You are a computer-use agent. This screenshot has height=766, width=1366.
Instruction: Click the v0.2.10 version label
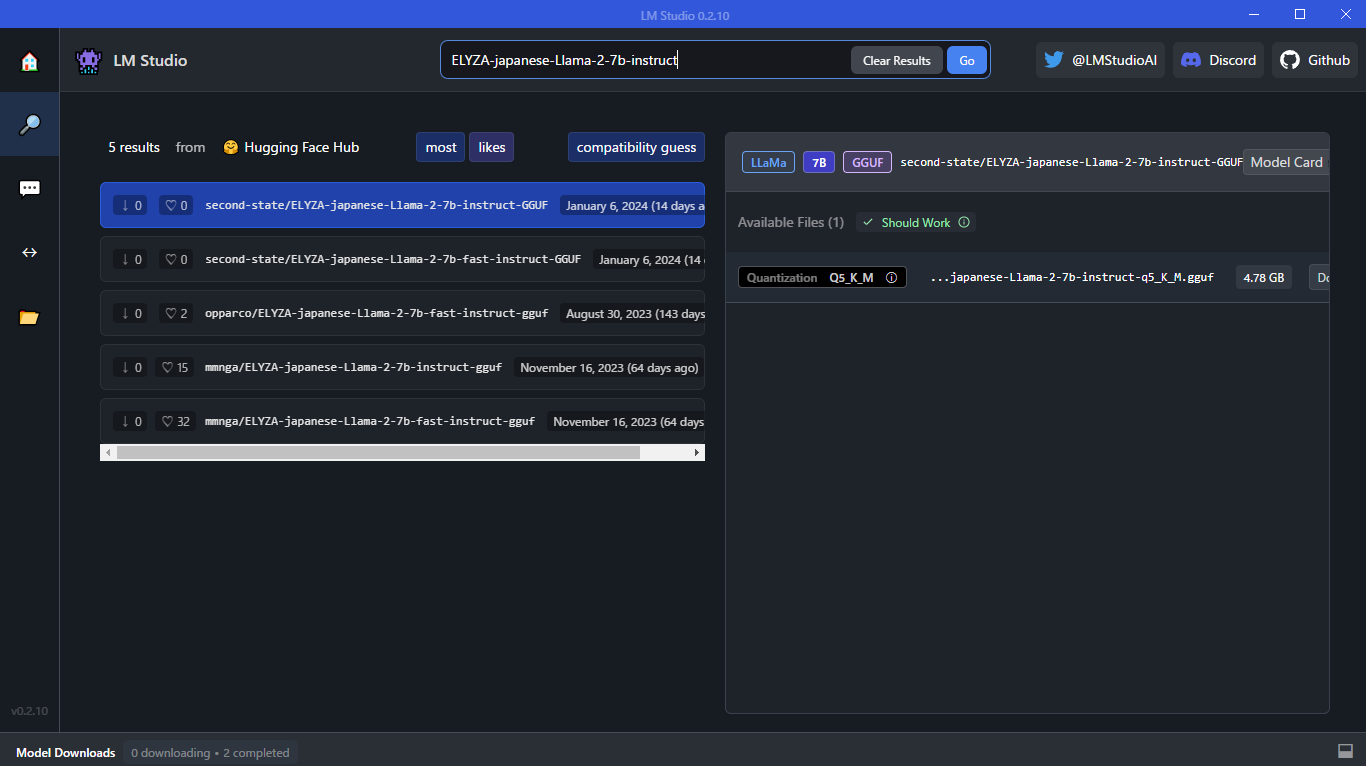pyautogui.click(x=29, y=711)
